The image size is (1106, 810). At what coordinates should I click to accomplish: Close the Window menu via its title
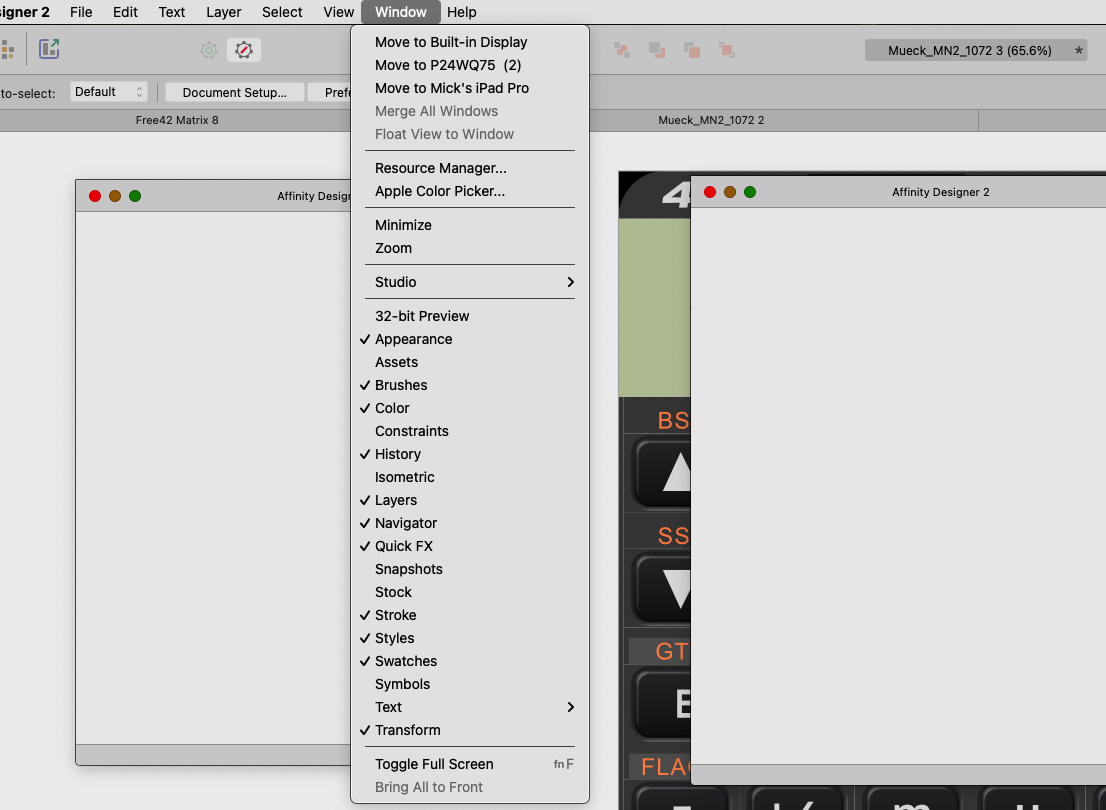click(x=401, y=12)
